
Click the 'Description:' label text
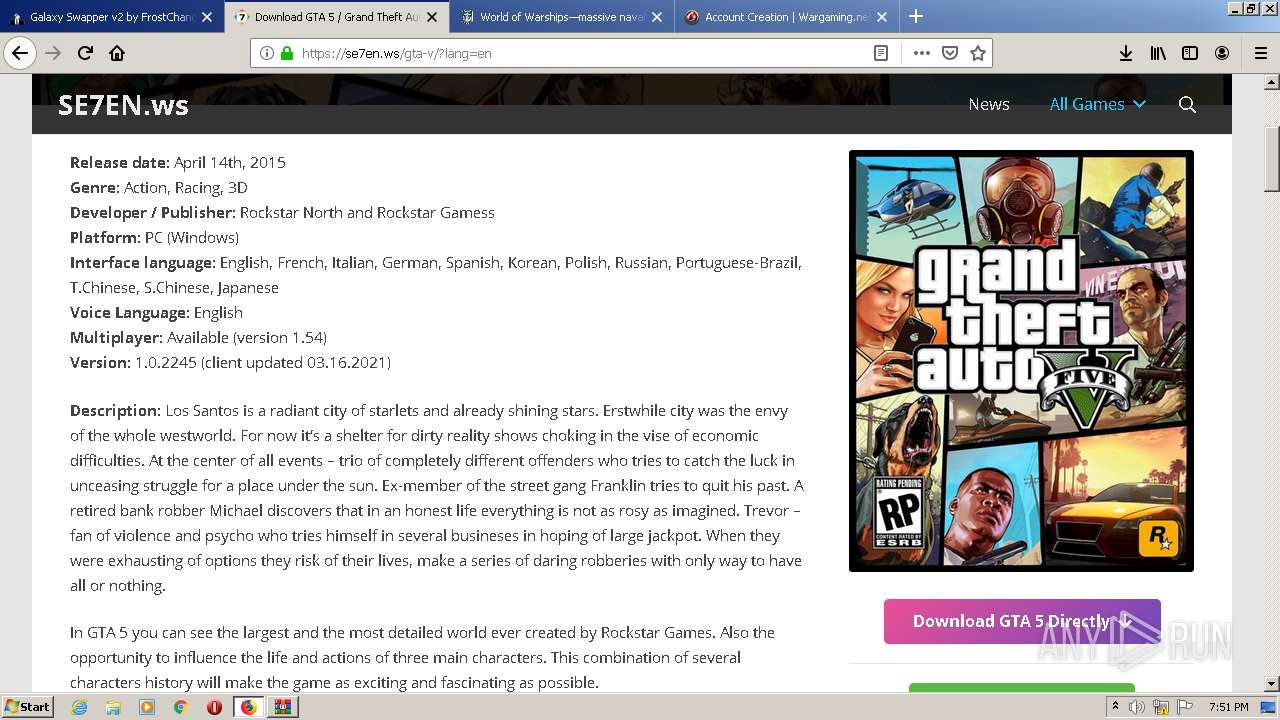point(115,410)
